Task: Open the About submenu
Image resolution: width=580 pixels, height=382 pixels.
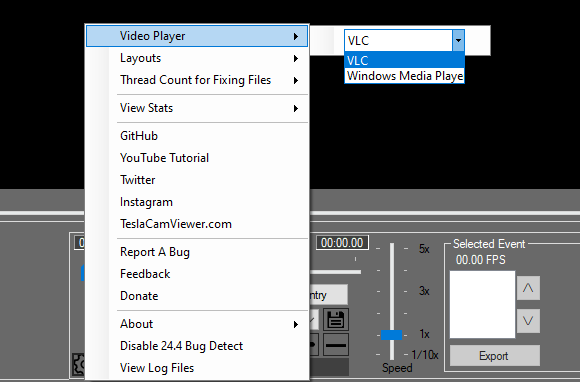Action: 197,324
